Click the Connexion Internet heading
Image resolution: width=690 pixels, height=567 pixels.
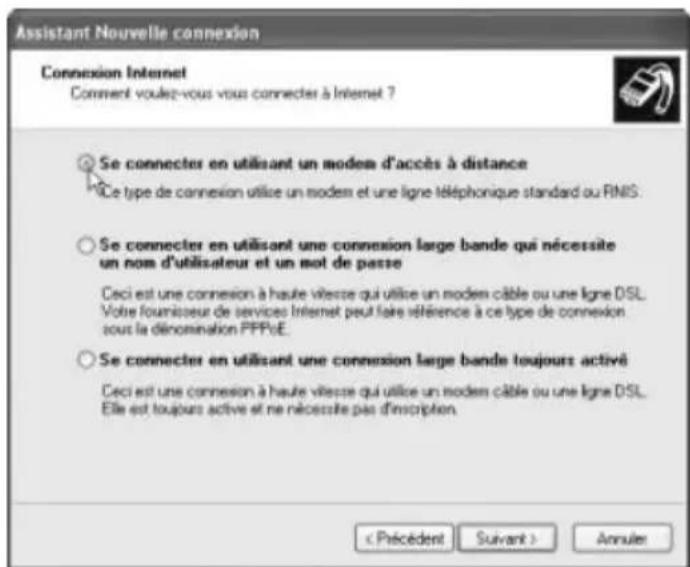coord(114,72)
